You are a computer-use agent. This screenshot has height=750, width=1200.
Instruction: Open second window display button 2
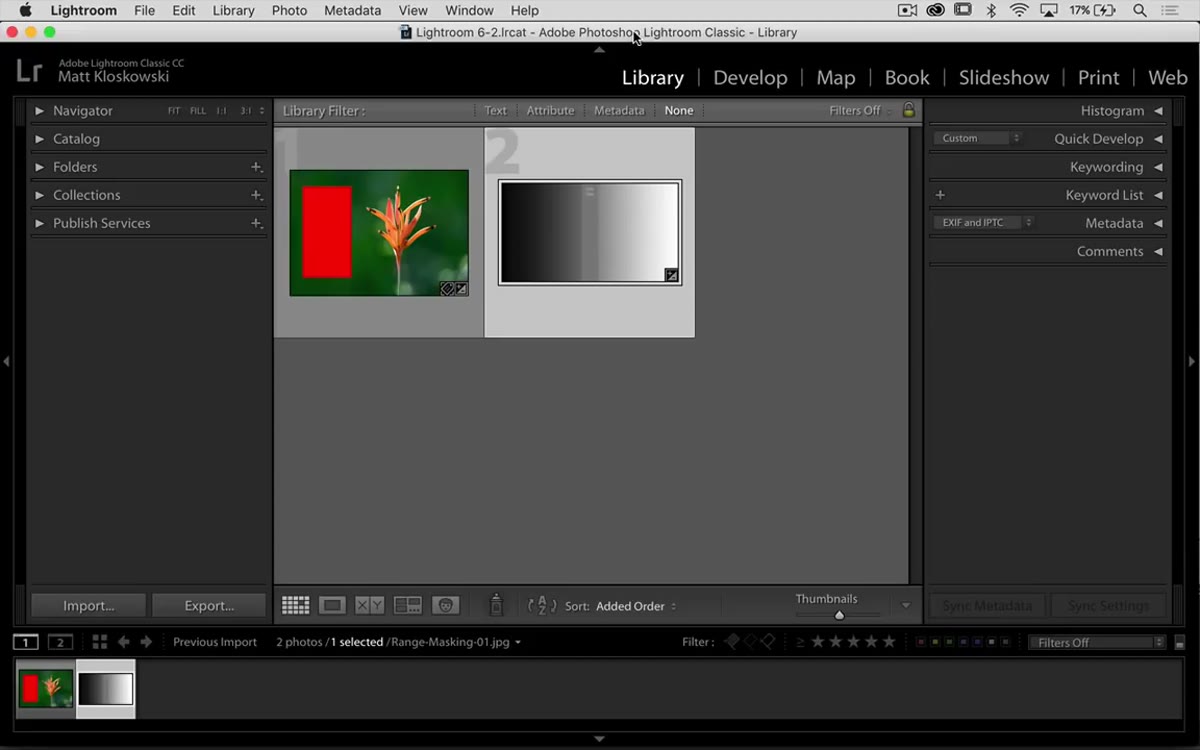pos(60,642)
